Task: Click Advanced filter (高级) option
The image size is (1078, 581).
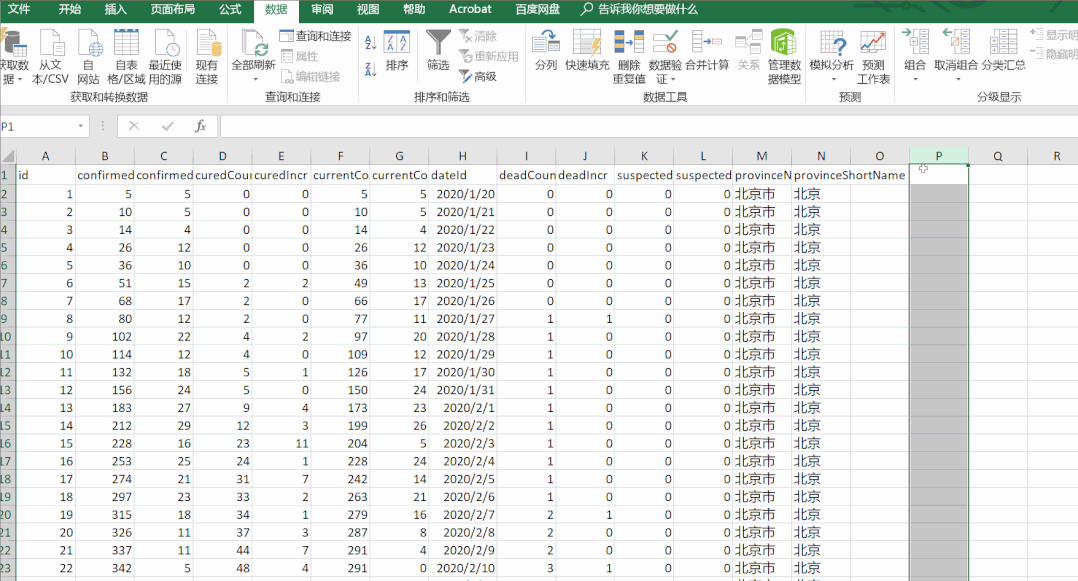Action: [478, 76]
